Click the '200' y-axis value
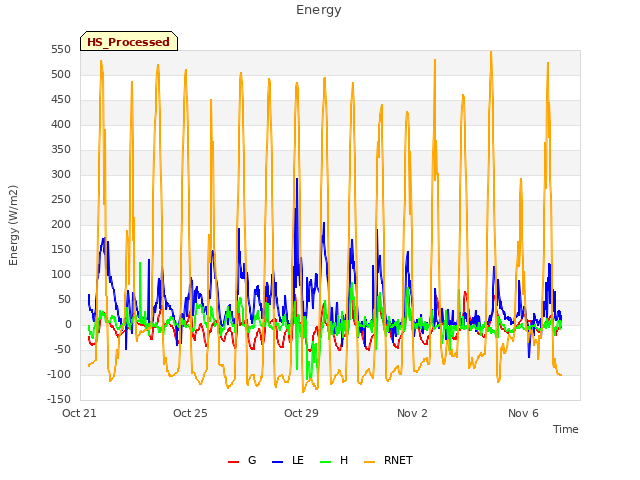The height and width of the screenshot is (480, 640). pyautogui.click(x=61, y=224)
